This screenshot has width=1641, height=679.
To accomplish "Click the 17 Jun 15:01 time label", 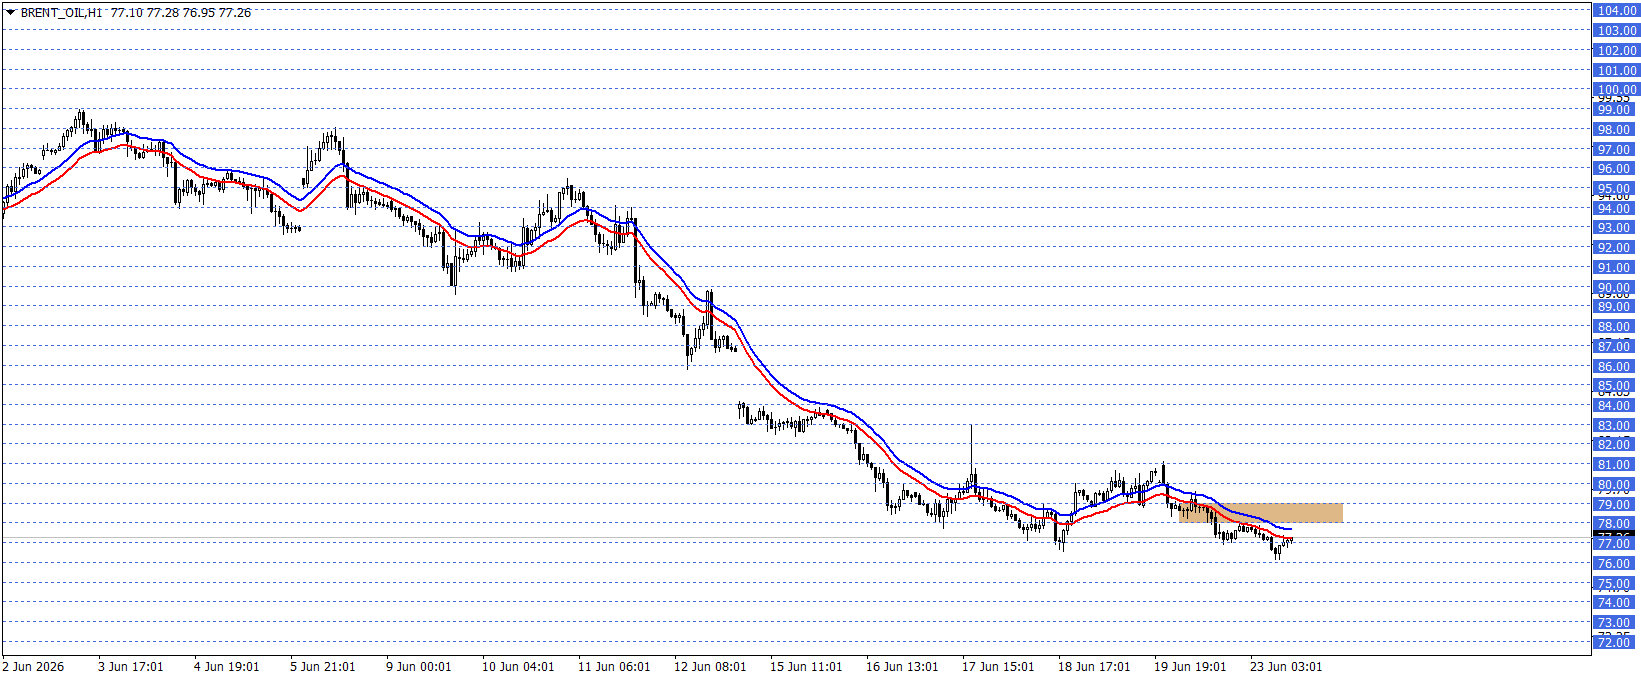I will (x=998, y=667).
